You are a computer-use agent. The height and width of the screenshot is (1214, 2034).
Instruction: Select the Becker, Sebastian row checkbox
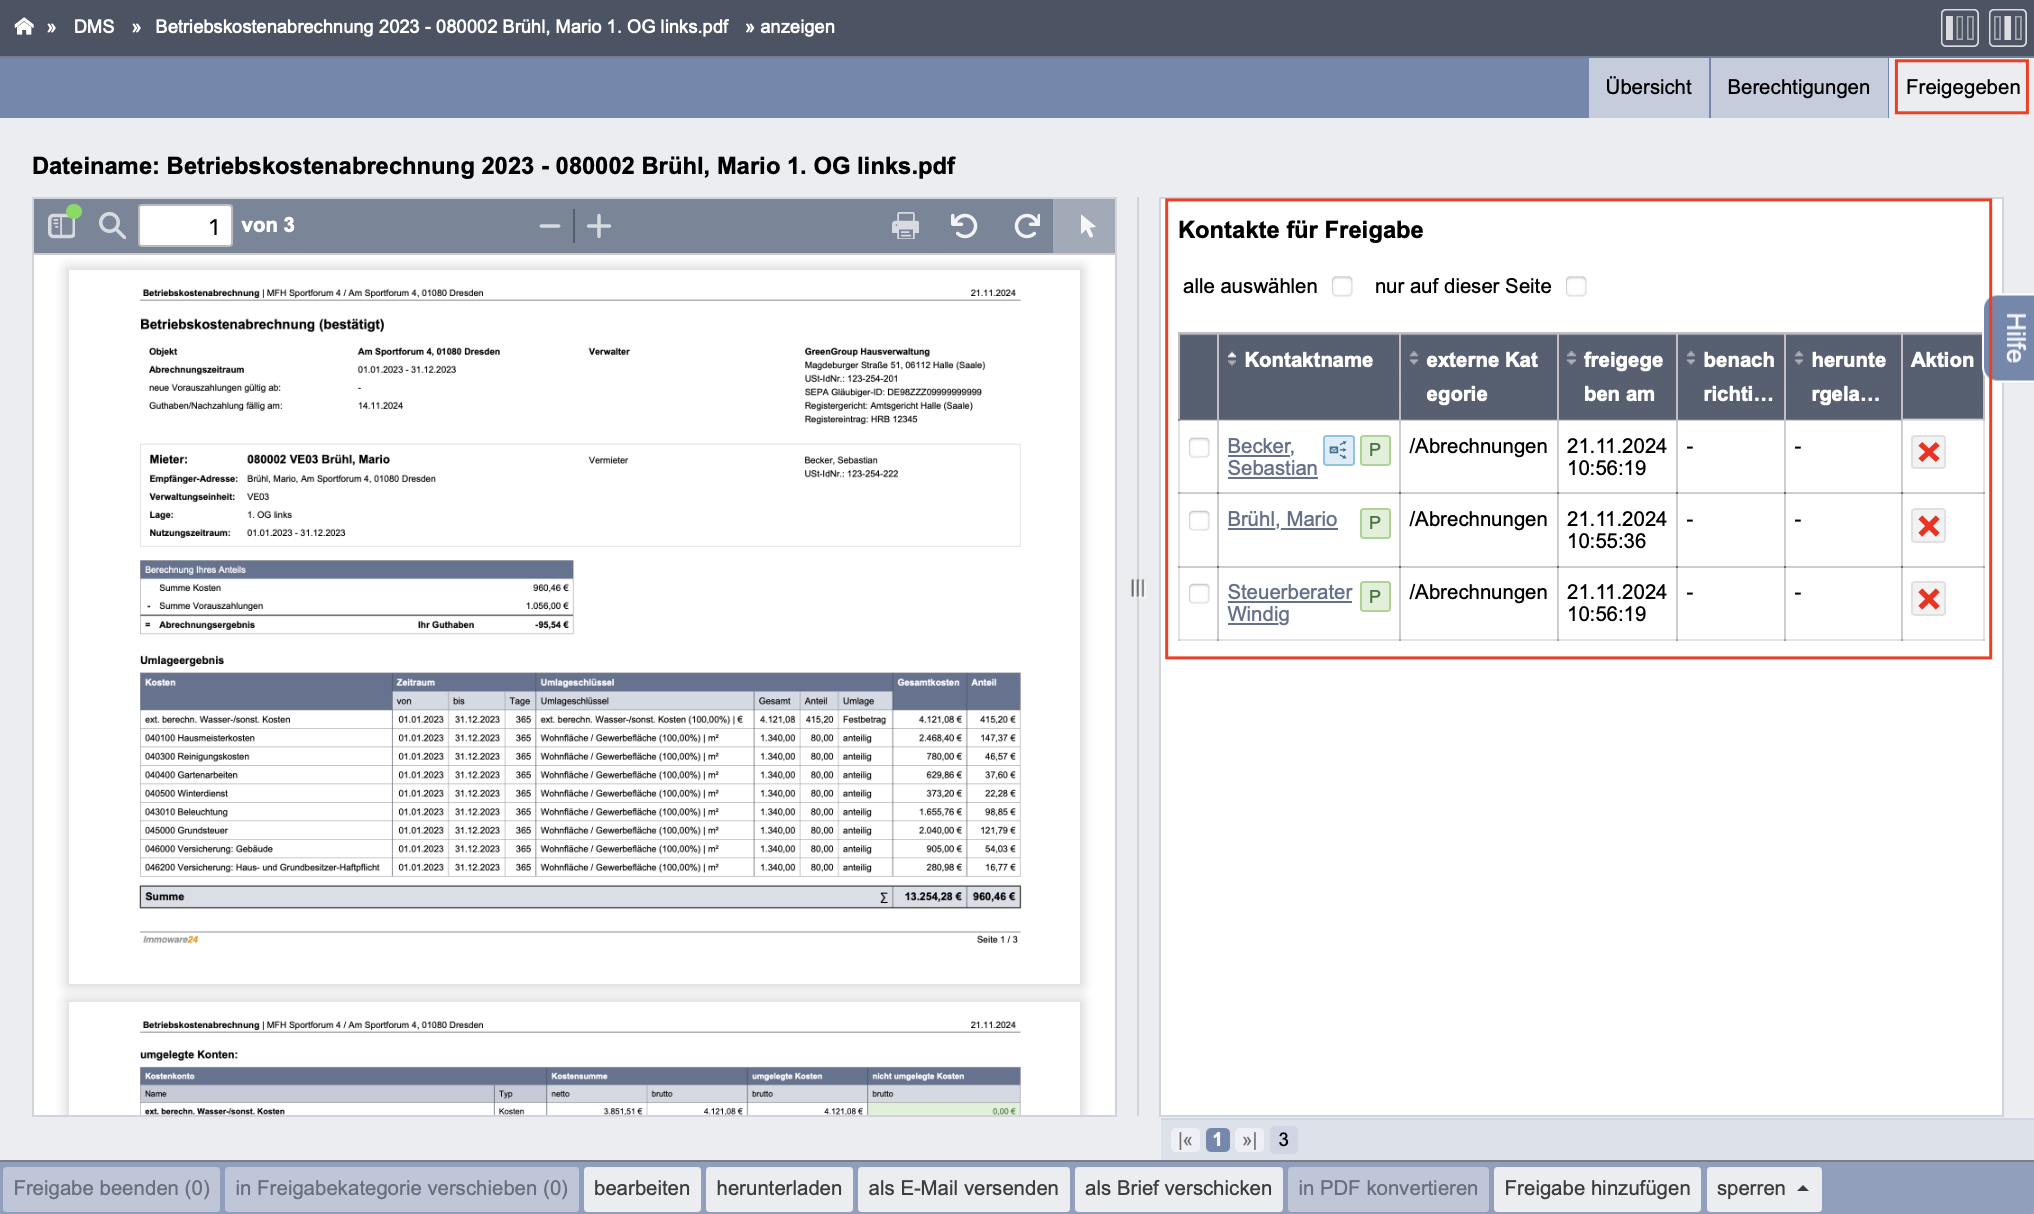click(x=1199, y=447)
